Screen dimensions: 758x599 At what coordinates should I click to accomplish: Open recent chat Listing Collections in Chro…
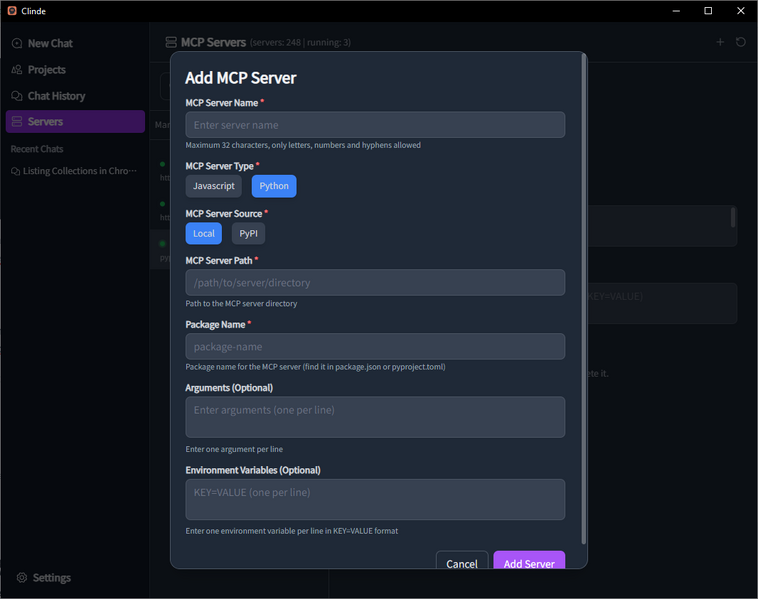click(x=74, y=171)
